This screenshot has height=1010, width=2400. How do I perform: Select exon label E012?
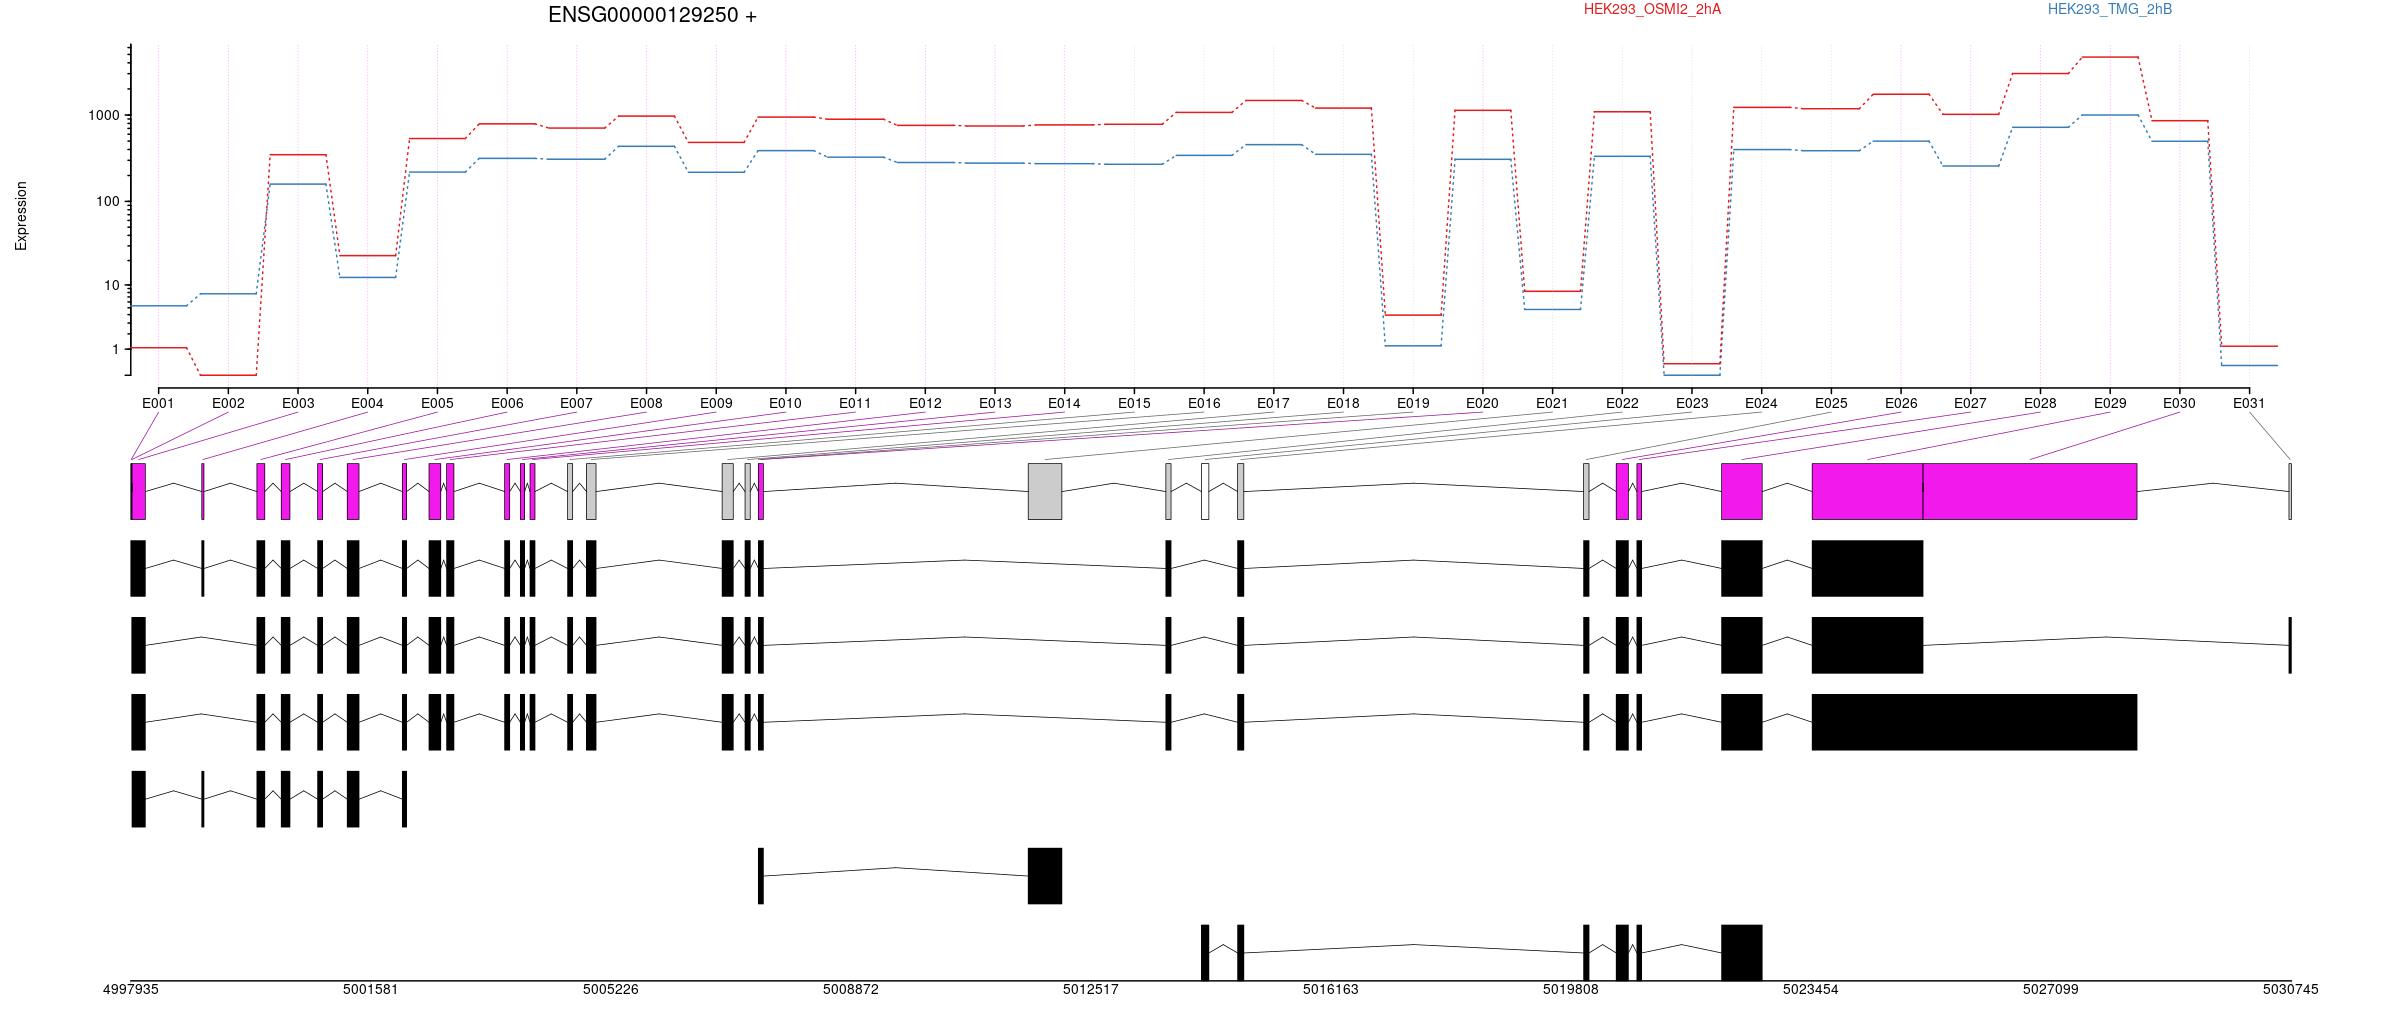(x=925, y=404)
